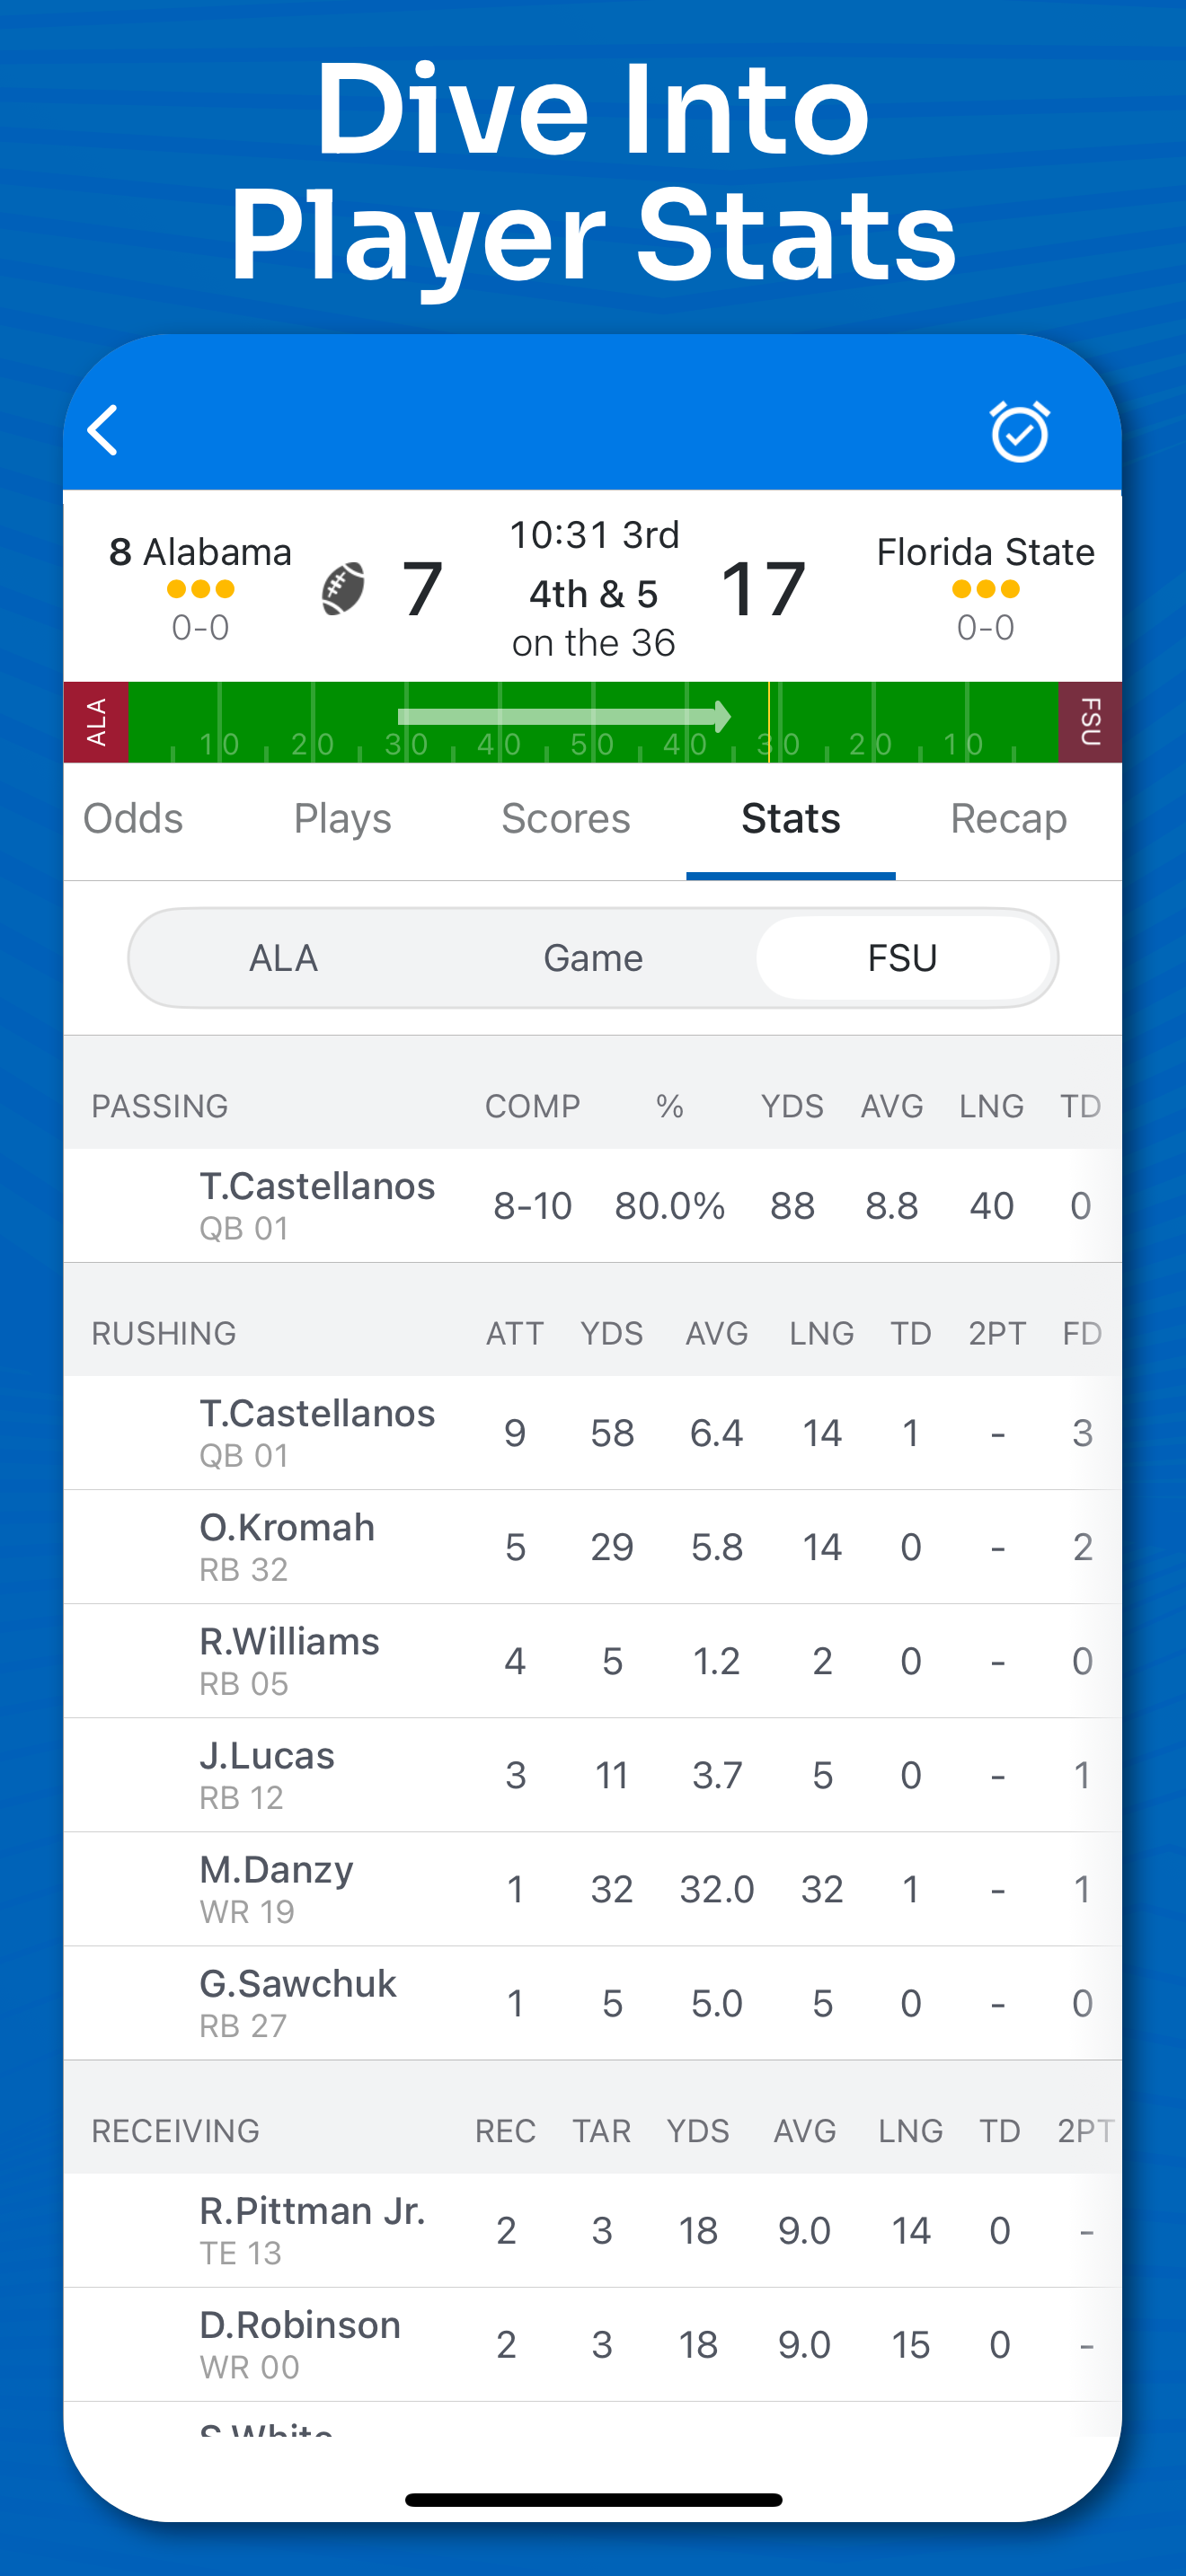
Task: Switch stats to ALA team segment
Action: [283, 958]
